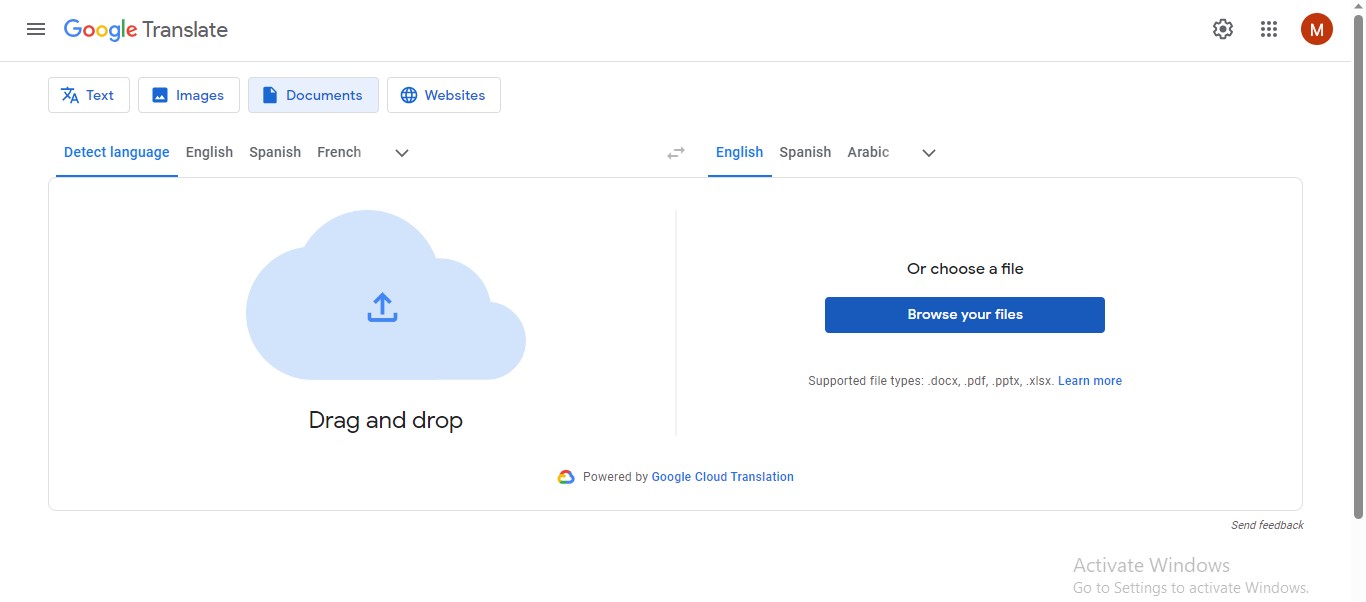Click the Google Translate logo
Screen dimensions: 1366x602
(146, 30)
